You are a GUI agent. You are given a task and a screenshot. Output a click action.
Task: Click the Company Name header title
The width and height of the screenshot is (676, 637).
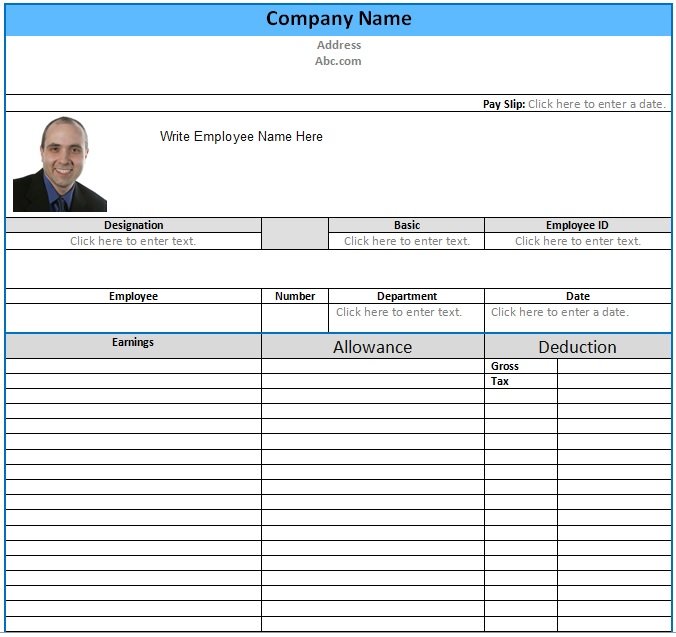click(338, 19)
